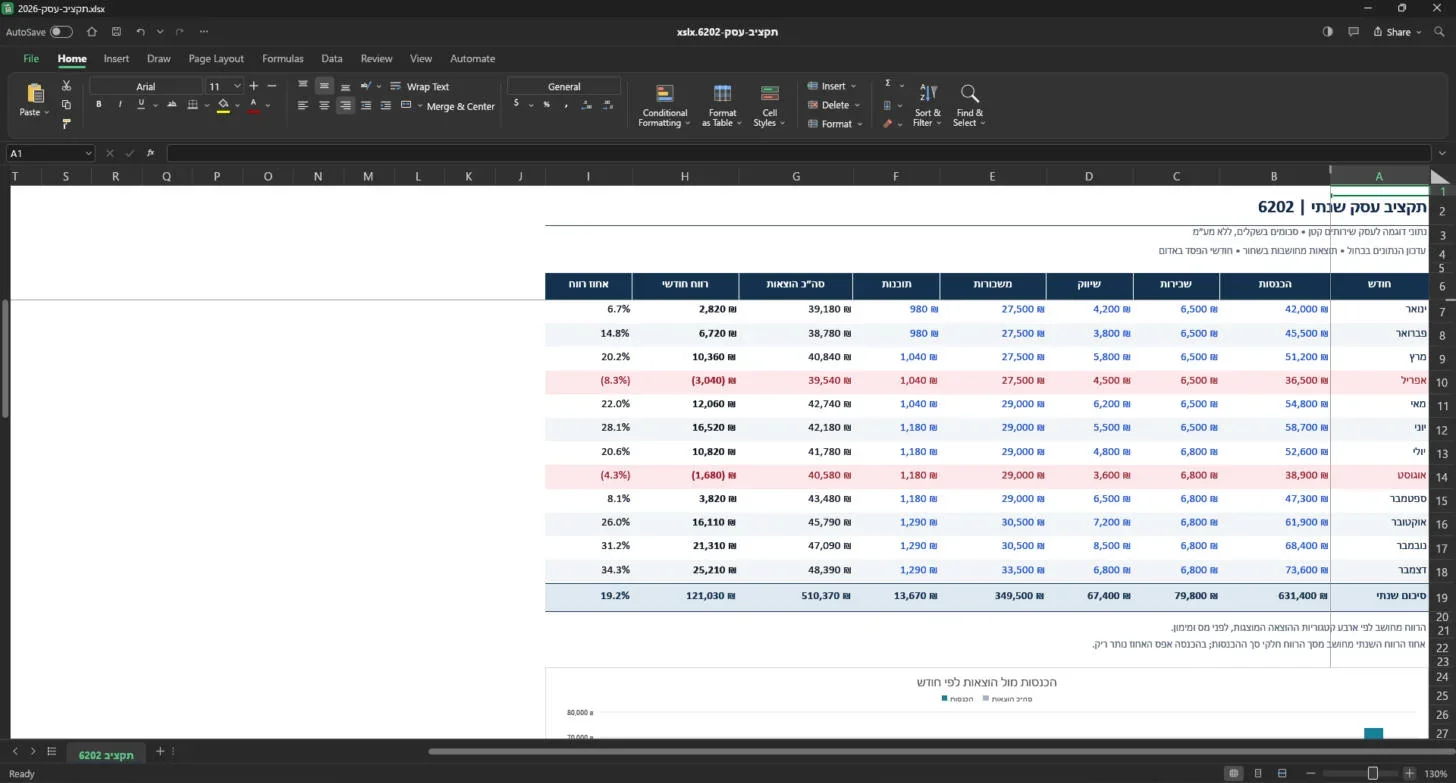Toggle the dark mode contrast icon
The image size is (1456, 783).
[1328, 32]
